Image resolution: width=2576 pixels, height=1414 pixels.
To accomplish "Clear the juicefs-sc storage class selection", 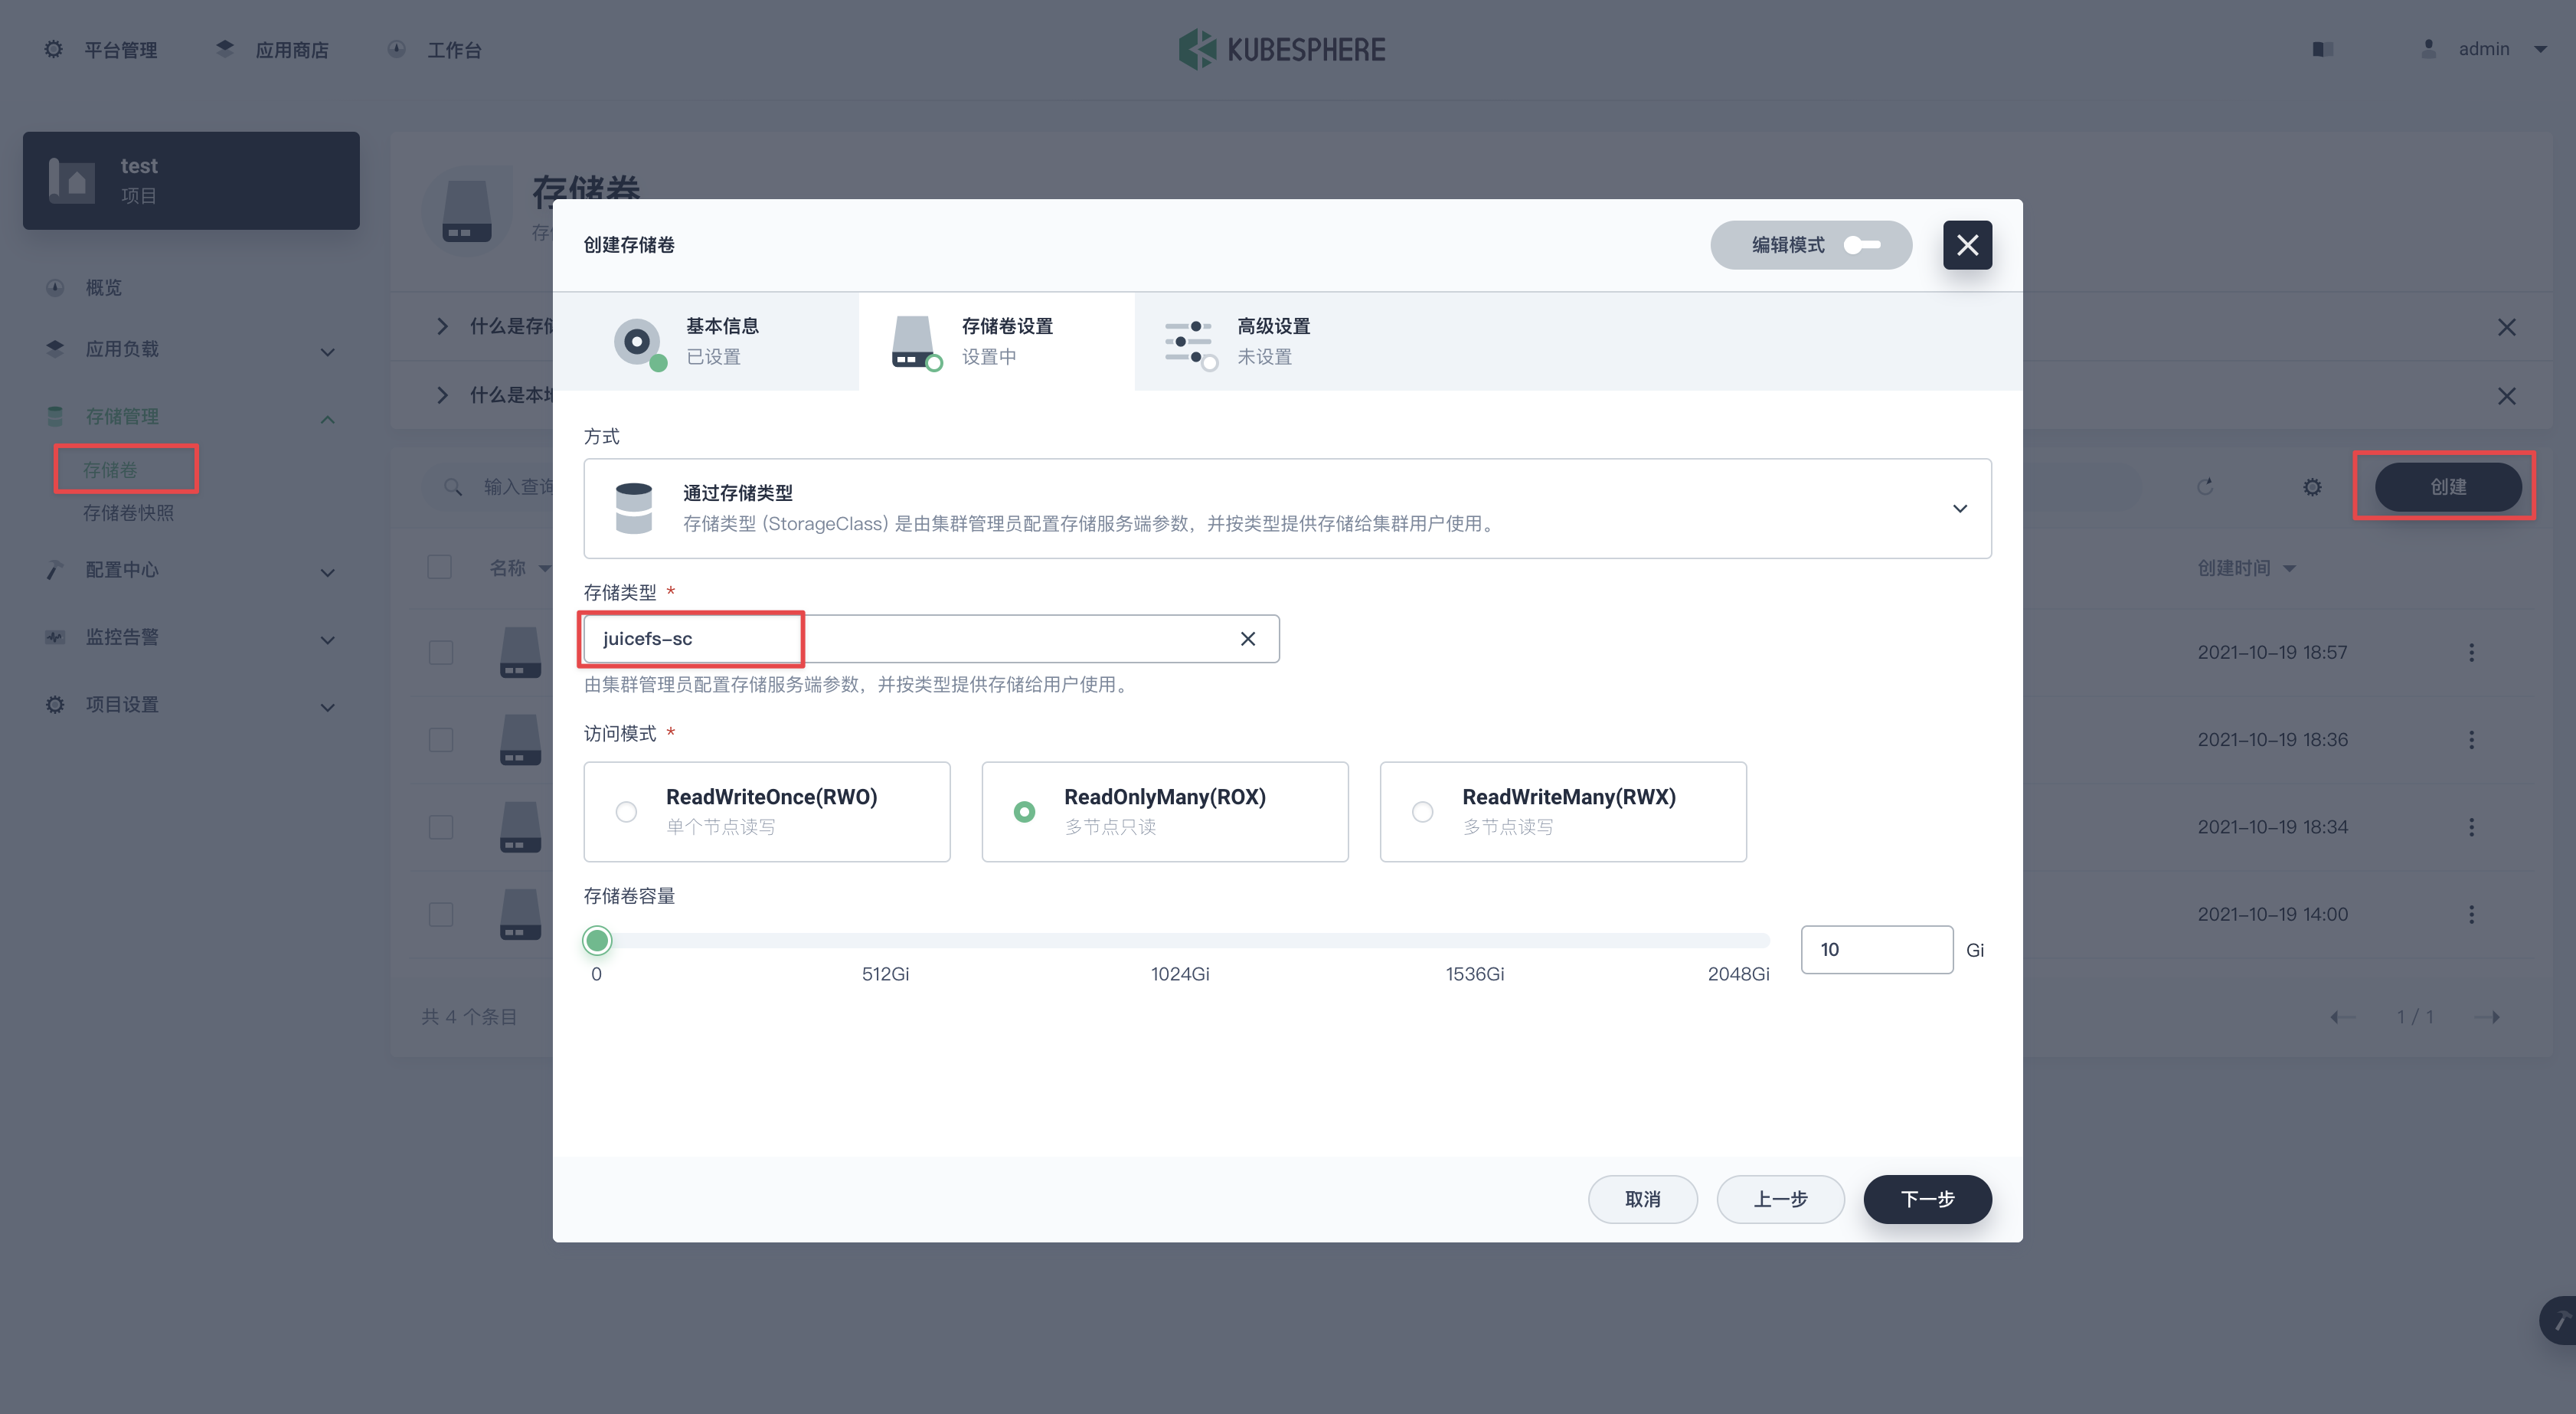I will [x=1247, y=639].
